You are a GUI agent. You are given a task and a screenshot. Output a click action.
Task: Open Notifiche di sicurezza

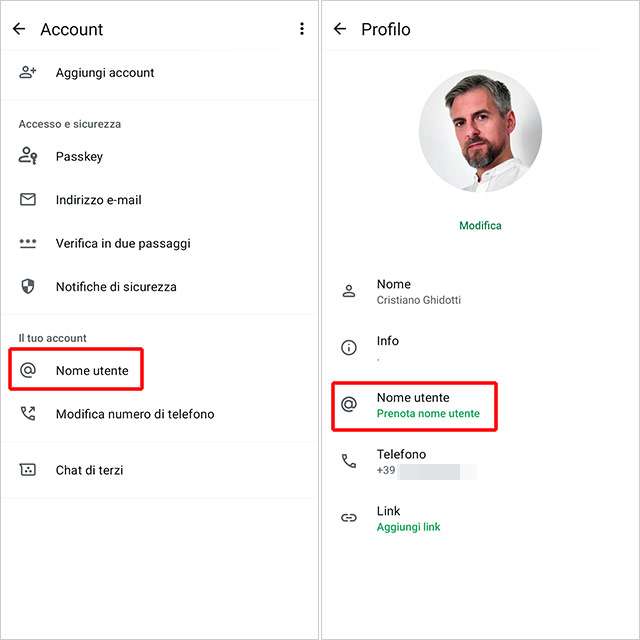159,287
